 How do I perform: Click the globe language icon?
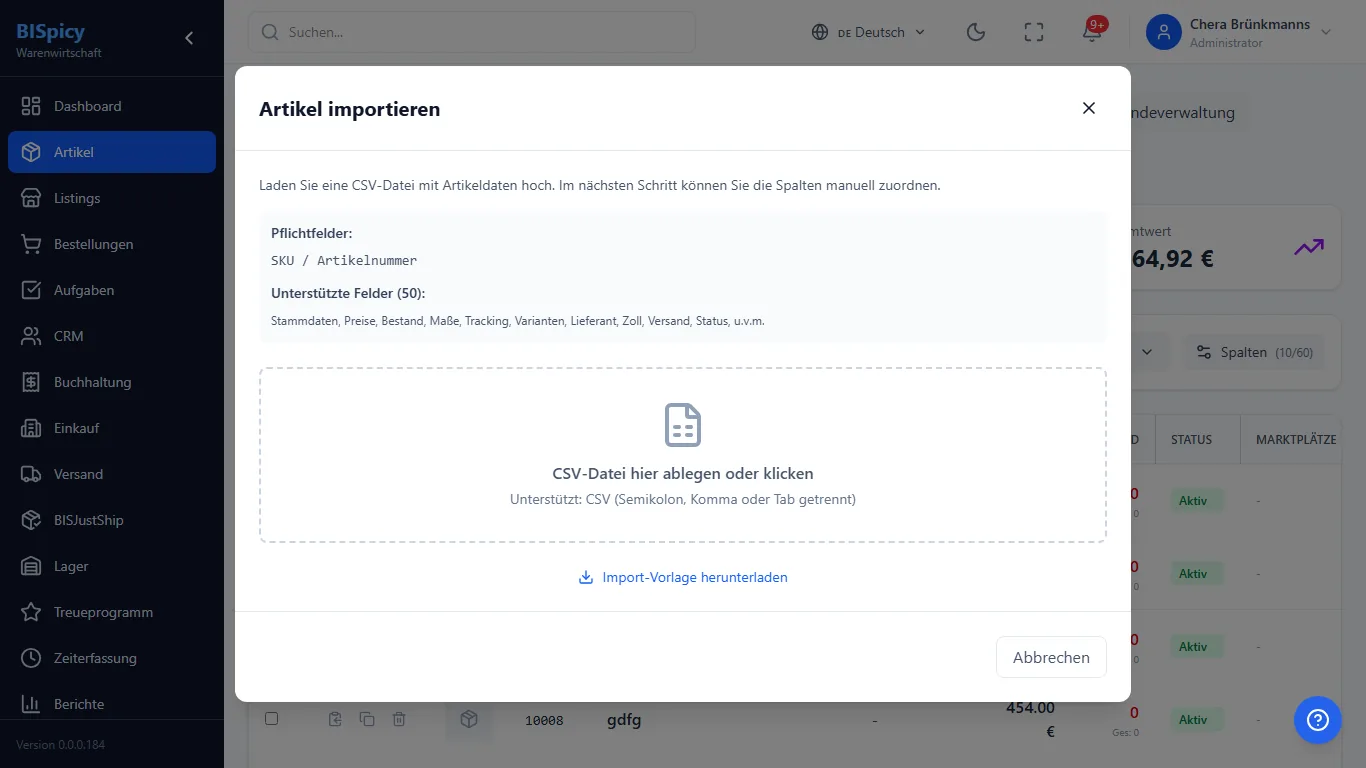click(x=820, y=32)
